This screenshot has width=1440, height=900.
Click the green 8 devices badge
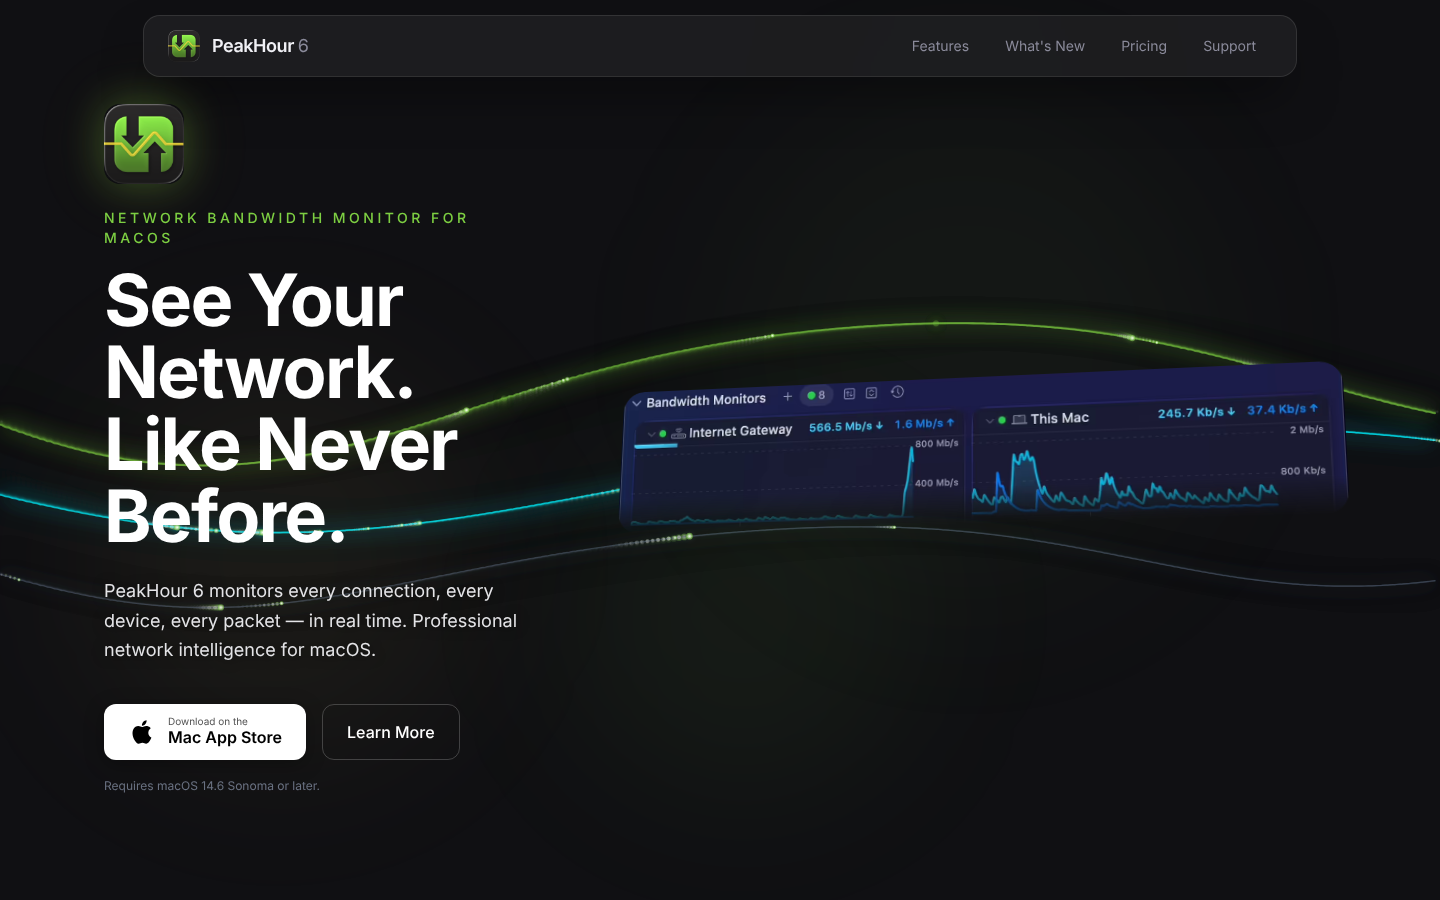tap(816, 395)
